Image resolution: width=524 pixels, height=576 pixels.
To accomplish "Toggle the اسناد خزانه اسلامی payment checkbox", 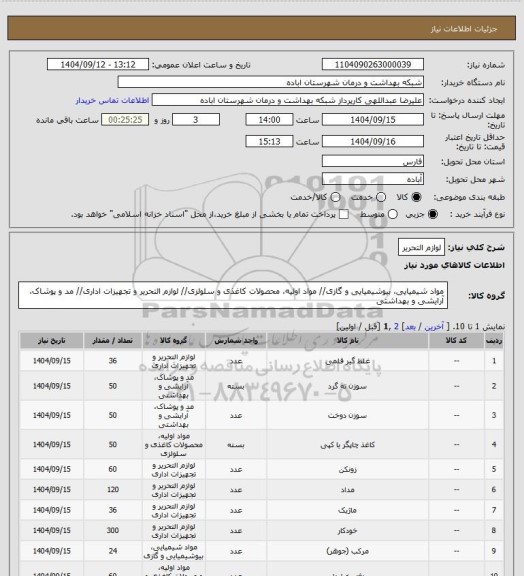I will point(344,214).
